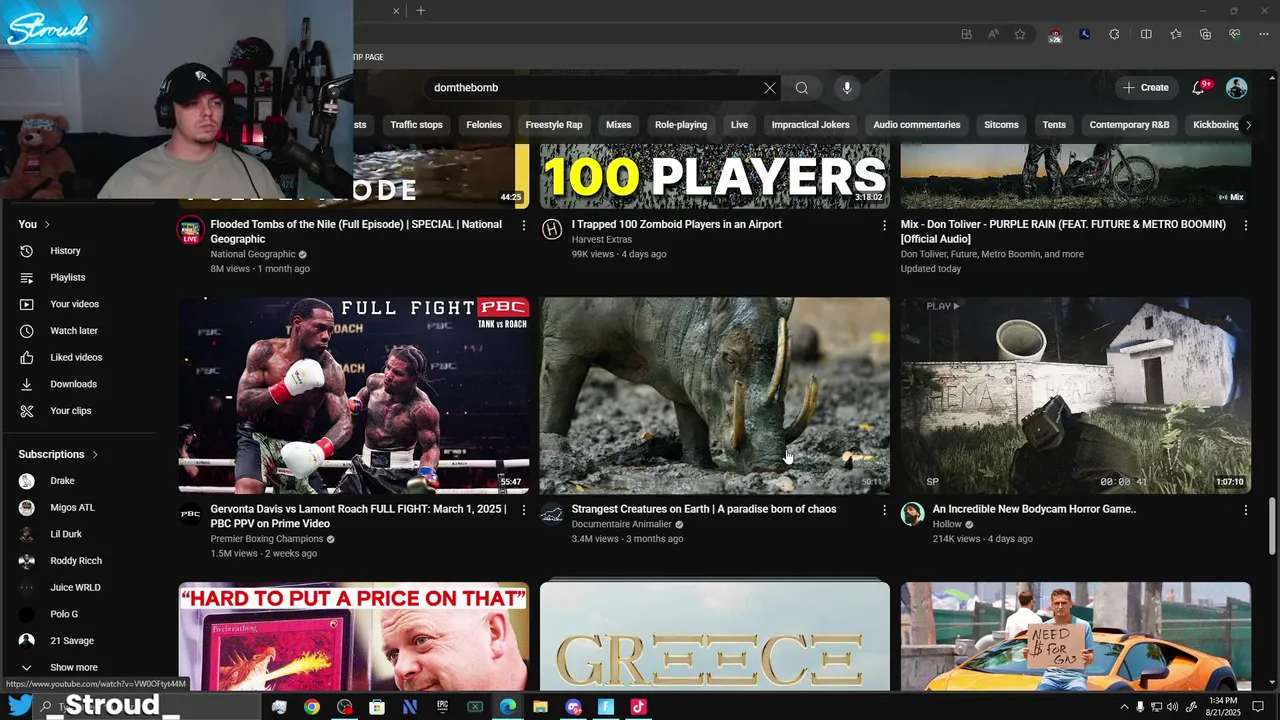Favorite this page with the Edge star

click(1020, 34)
